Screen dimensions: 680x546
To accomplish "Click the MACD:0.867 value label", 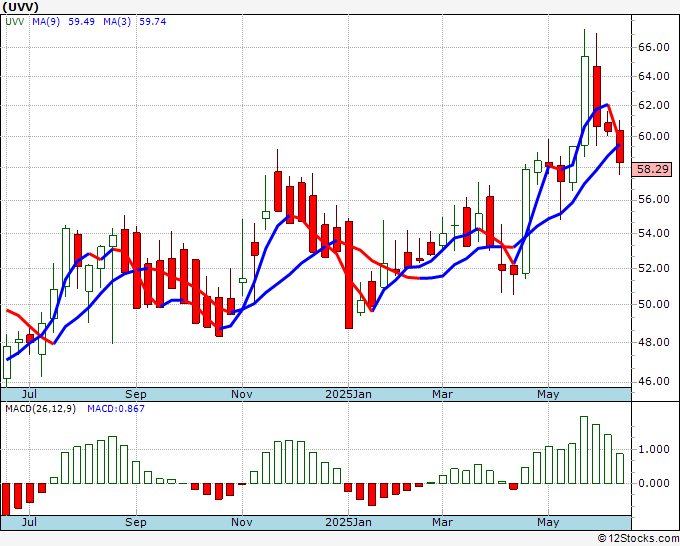I will pyautogui.click(x=116, y=409).
